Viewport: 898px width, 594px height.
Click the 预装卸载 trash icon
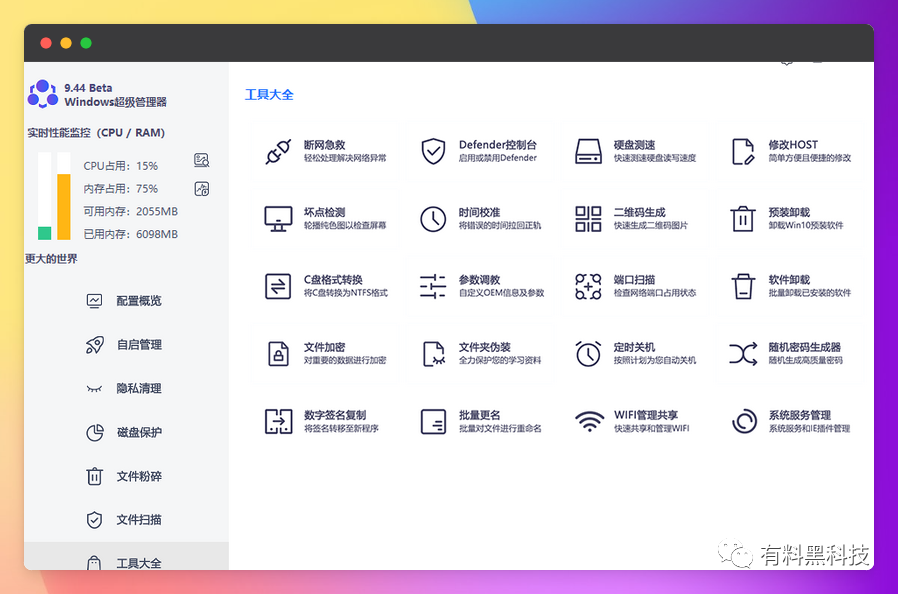tap(743, 219)
